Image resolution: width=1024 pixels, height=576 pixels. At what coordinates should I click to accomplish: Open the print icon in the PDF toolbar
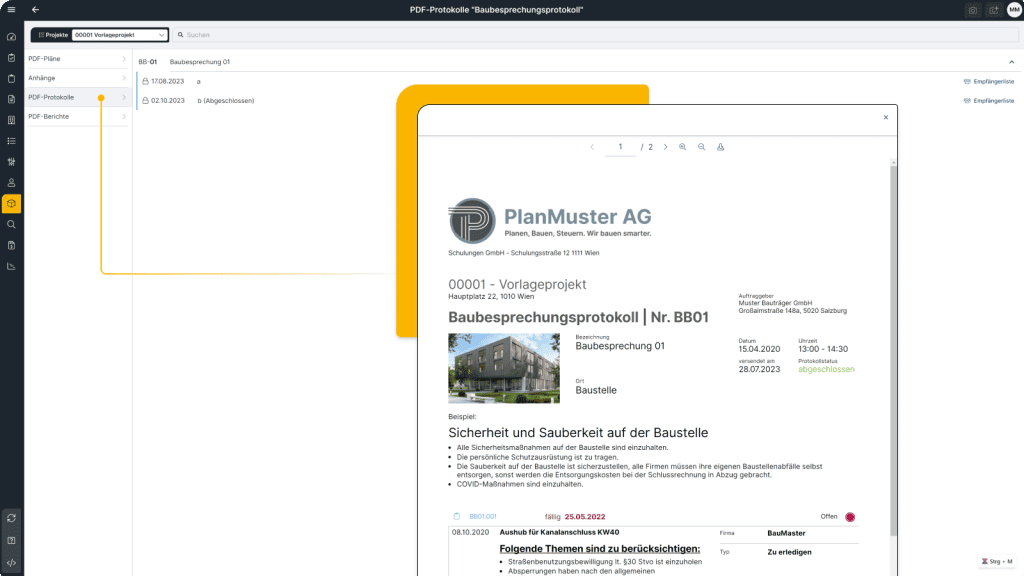(x=720, y=147)
